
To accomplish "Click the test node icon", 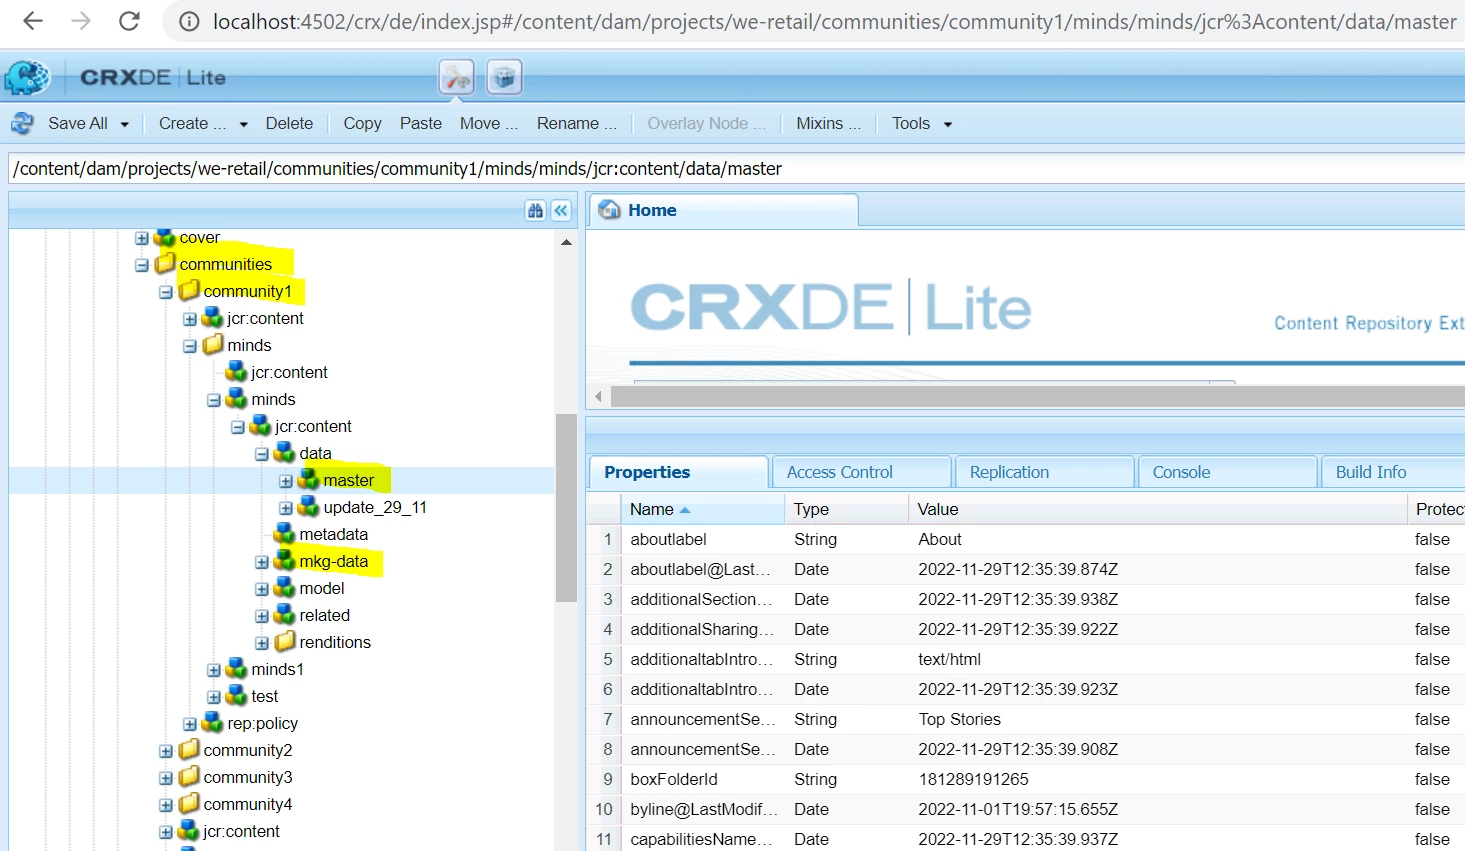I will click(x=237, y=695).
